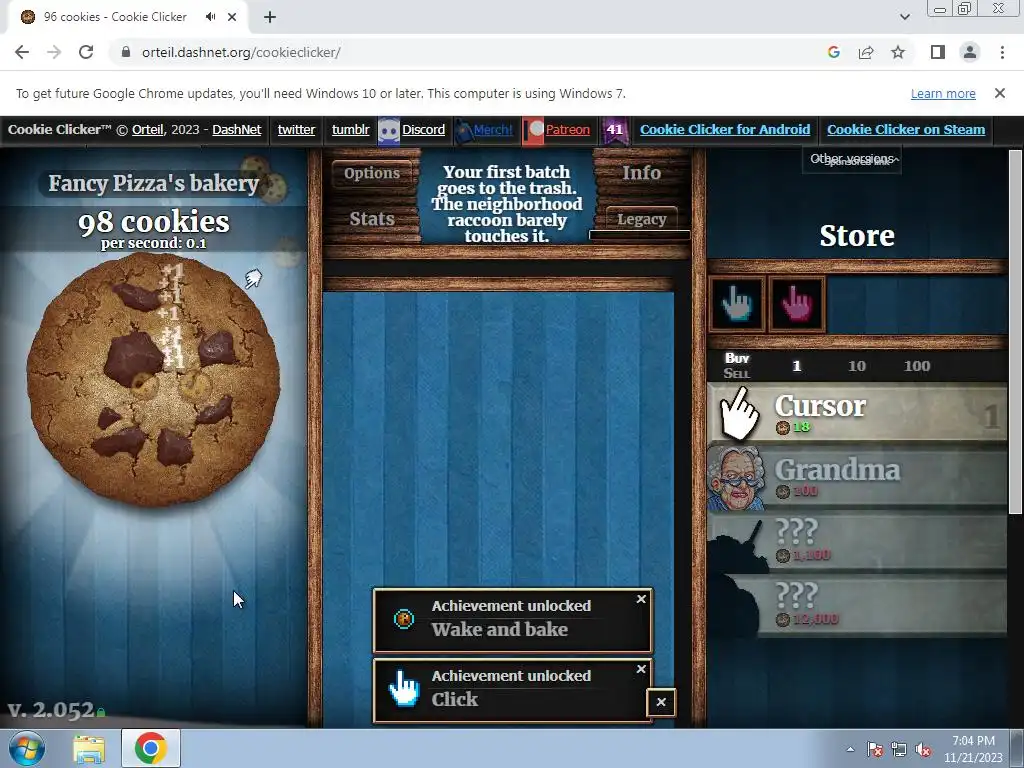1024x768 pixels.
Task: Click the 12,000 cost locked building
Action: (857, 604)
